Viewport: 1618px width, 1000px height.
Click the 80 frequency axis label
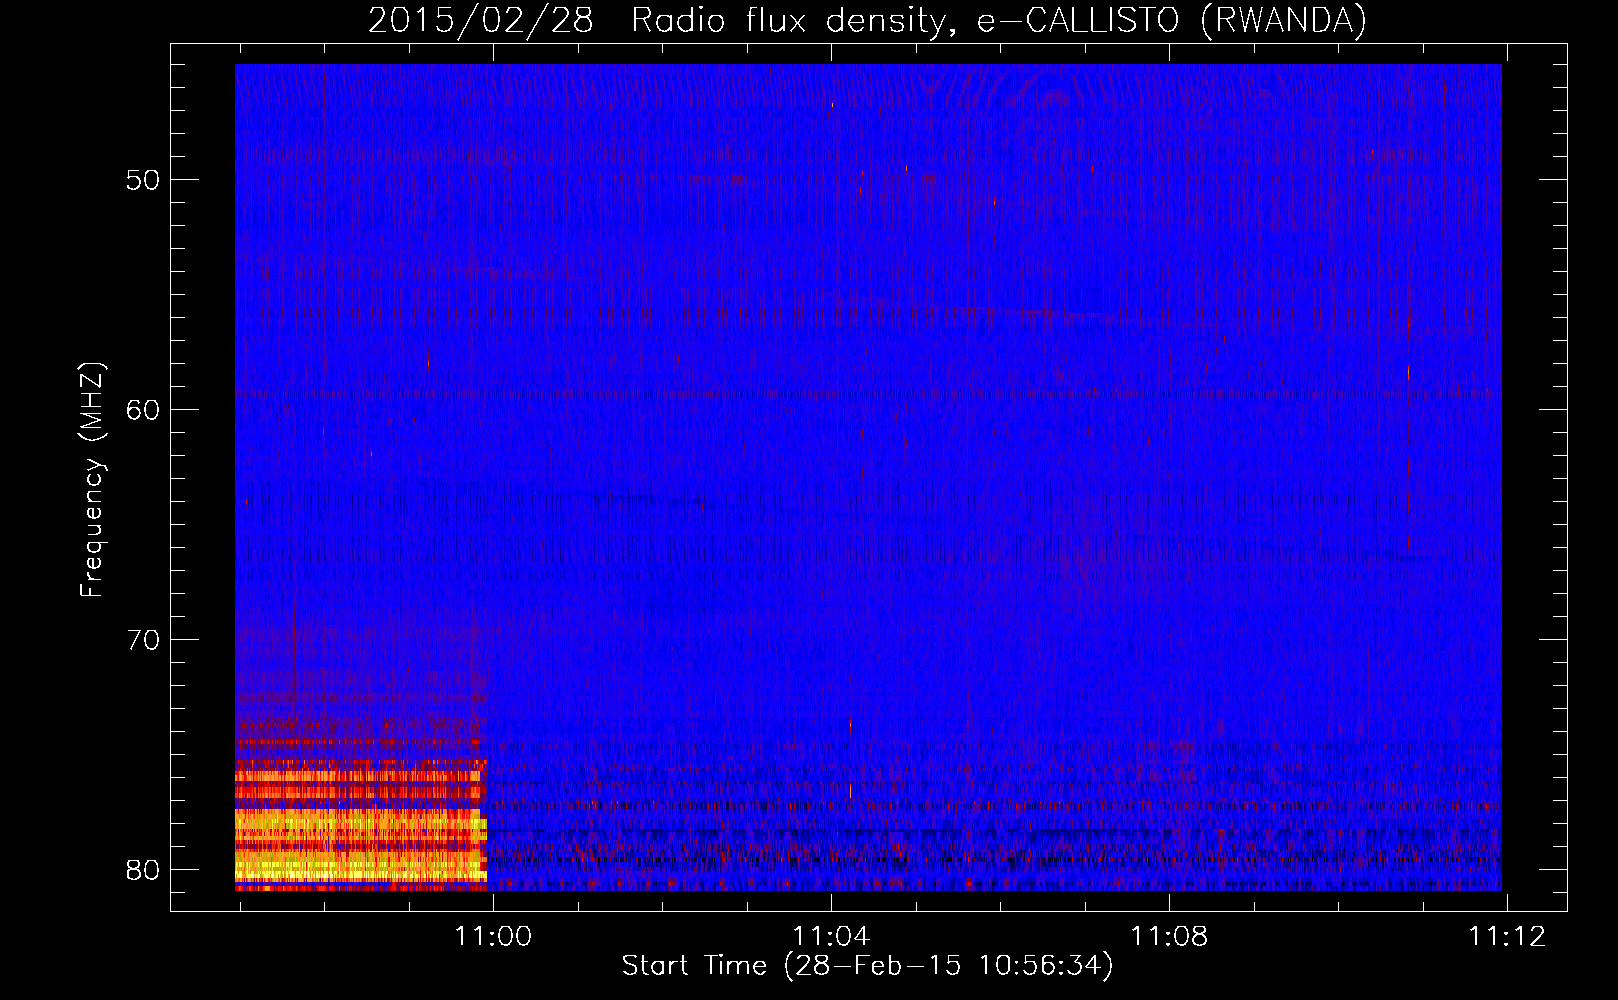pyautogui.click(x=143, y=870)
